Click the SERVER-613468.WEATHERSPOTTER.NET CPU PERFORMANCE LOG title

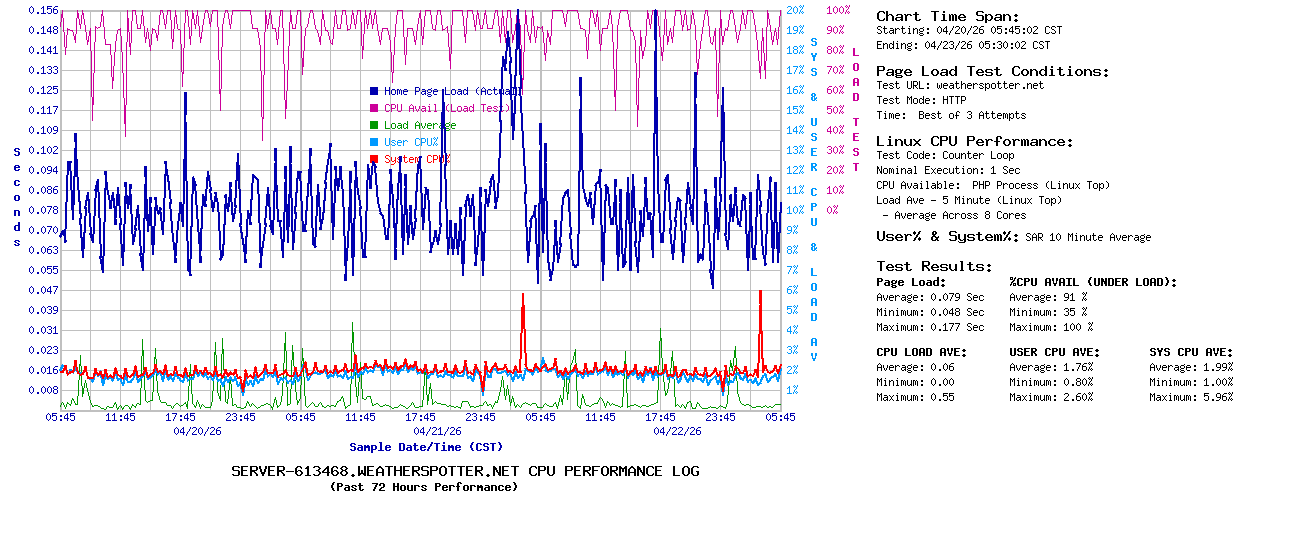coord(465,471)
